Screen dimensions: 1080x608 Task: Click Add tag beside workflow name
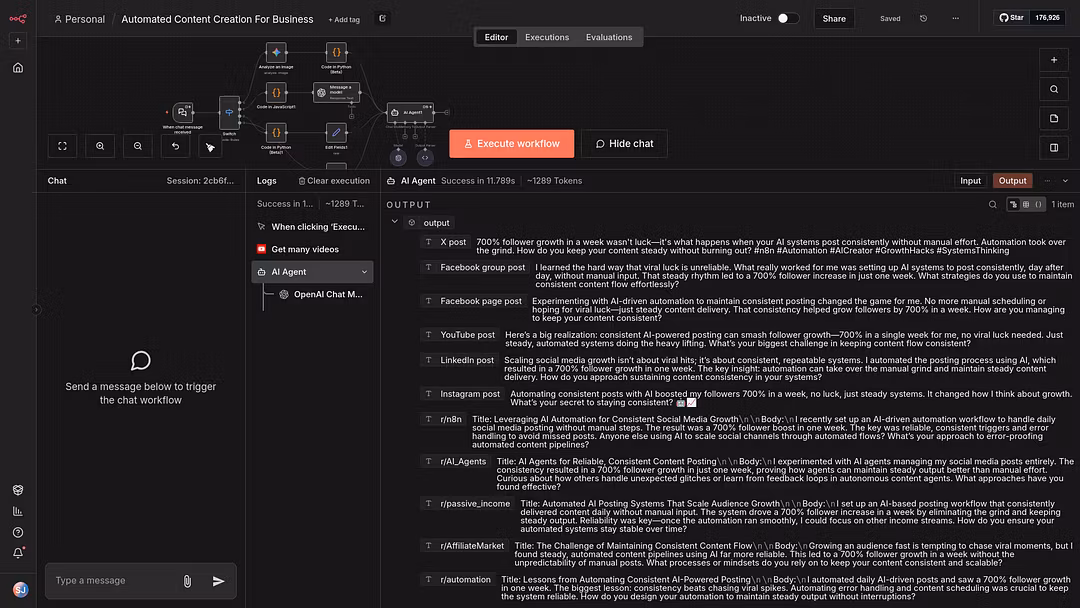point(344,20)
